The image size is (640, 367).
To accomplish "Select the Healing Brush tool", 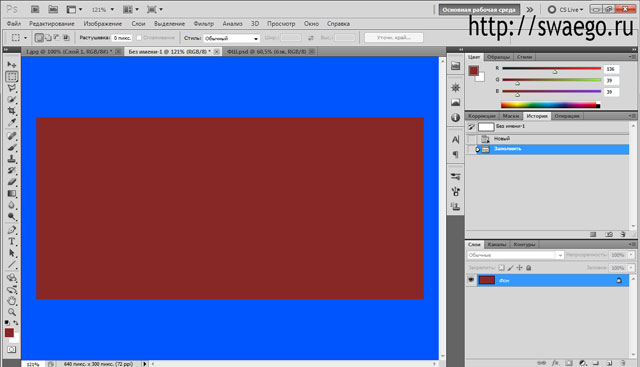I will [x=11, y=136].
